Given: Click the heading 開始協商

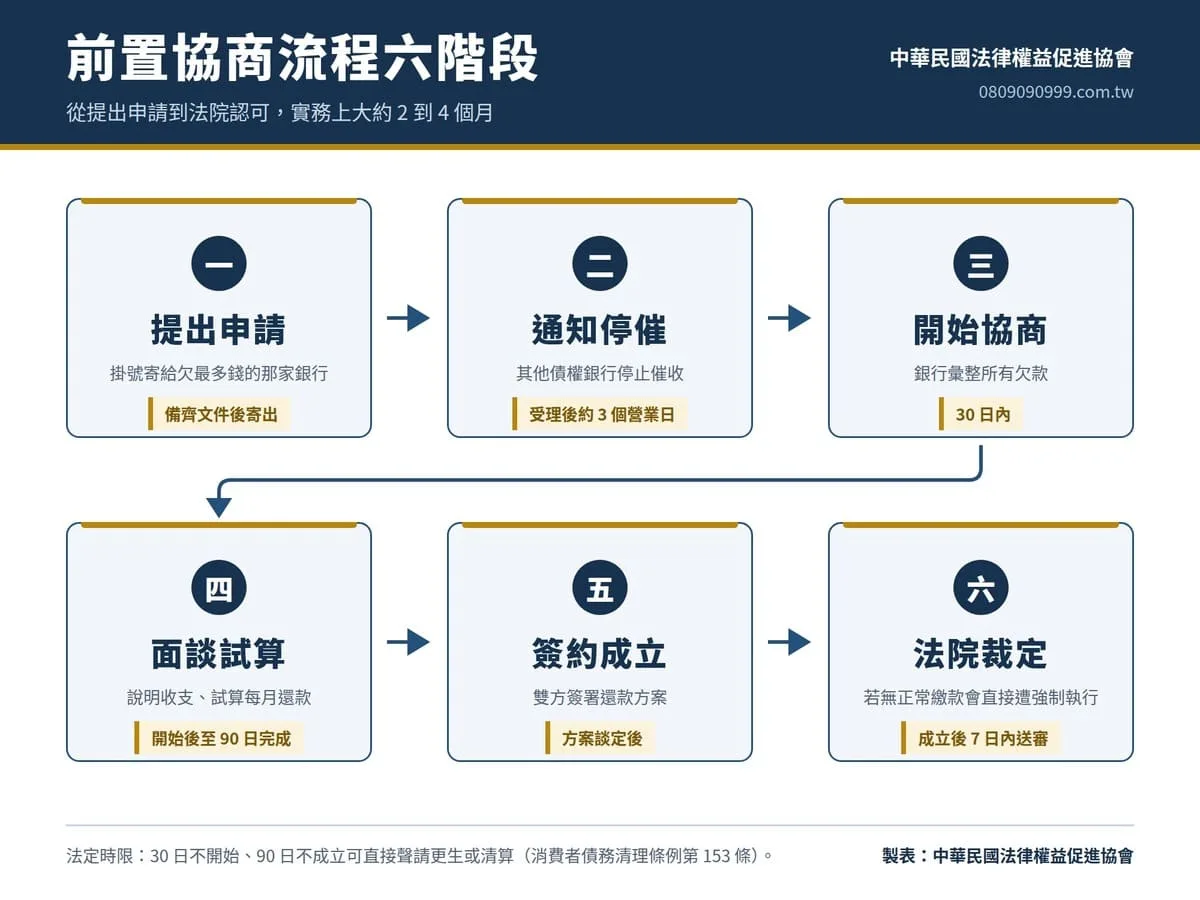Looking at the screenshot, I should tap(981, 330).
